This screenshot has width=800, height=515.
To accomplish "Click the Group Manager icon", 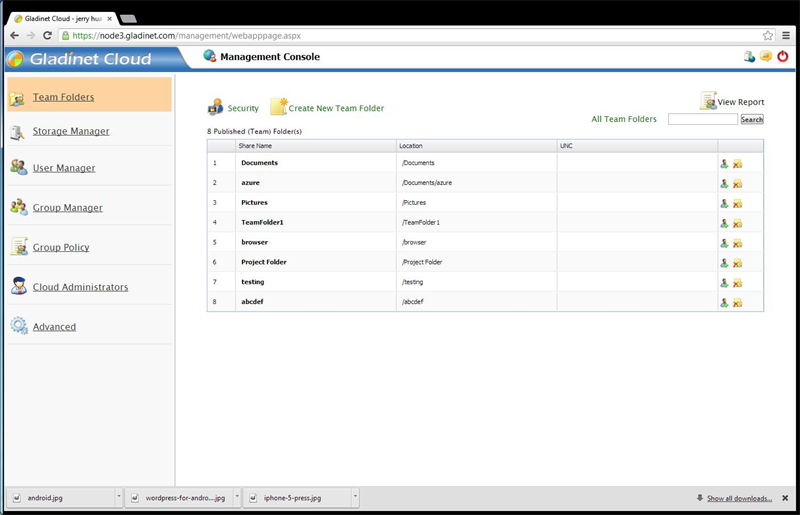I will [19, 207].
